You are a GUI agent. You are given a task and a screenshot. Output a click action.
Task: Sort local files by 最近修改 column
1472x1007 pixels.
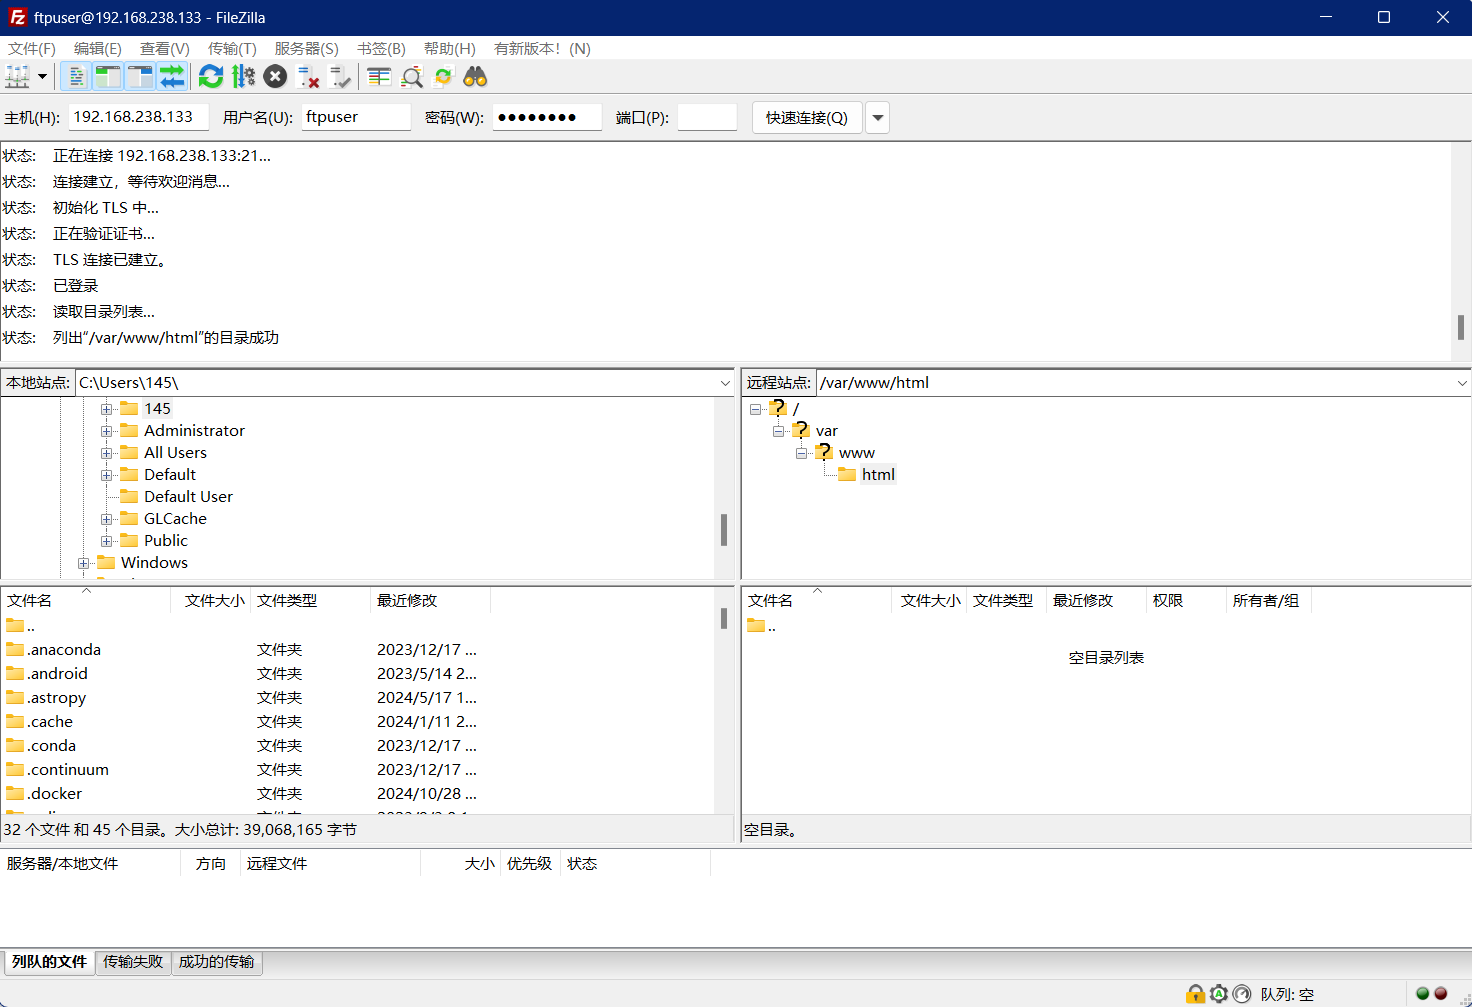407,601
